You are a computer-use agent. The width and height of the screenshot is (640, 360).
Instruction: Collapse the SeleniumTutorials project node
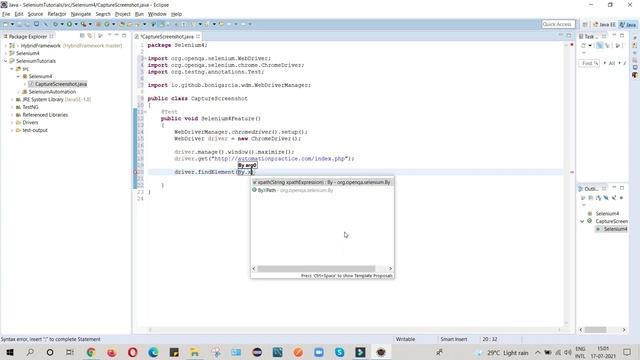pos(6,61)
